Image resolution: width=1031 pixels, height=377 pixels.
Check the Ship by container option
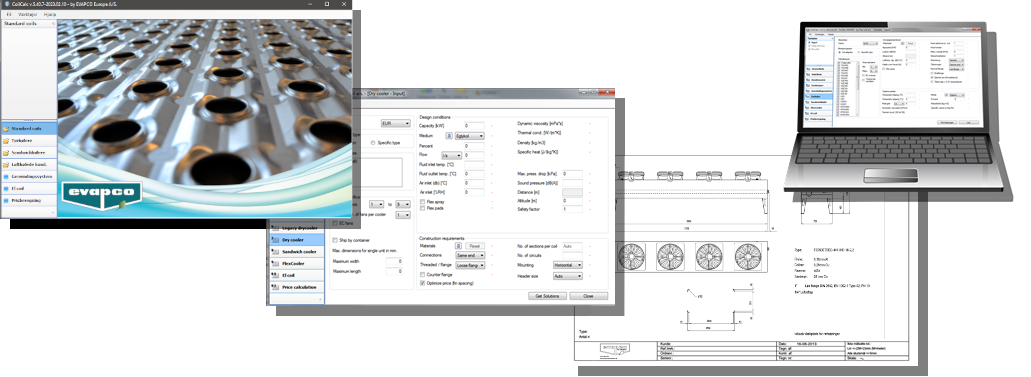point(335,240)
